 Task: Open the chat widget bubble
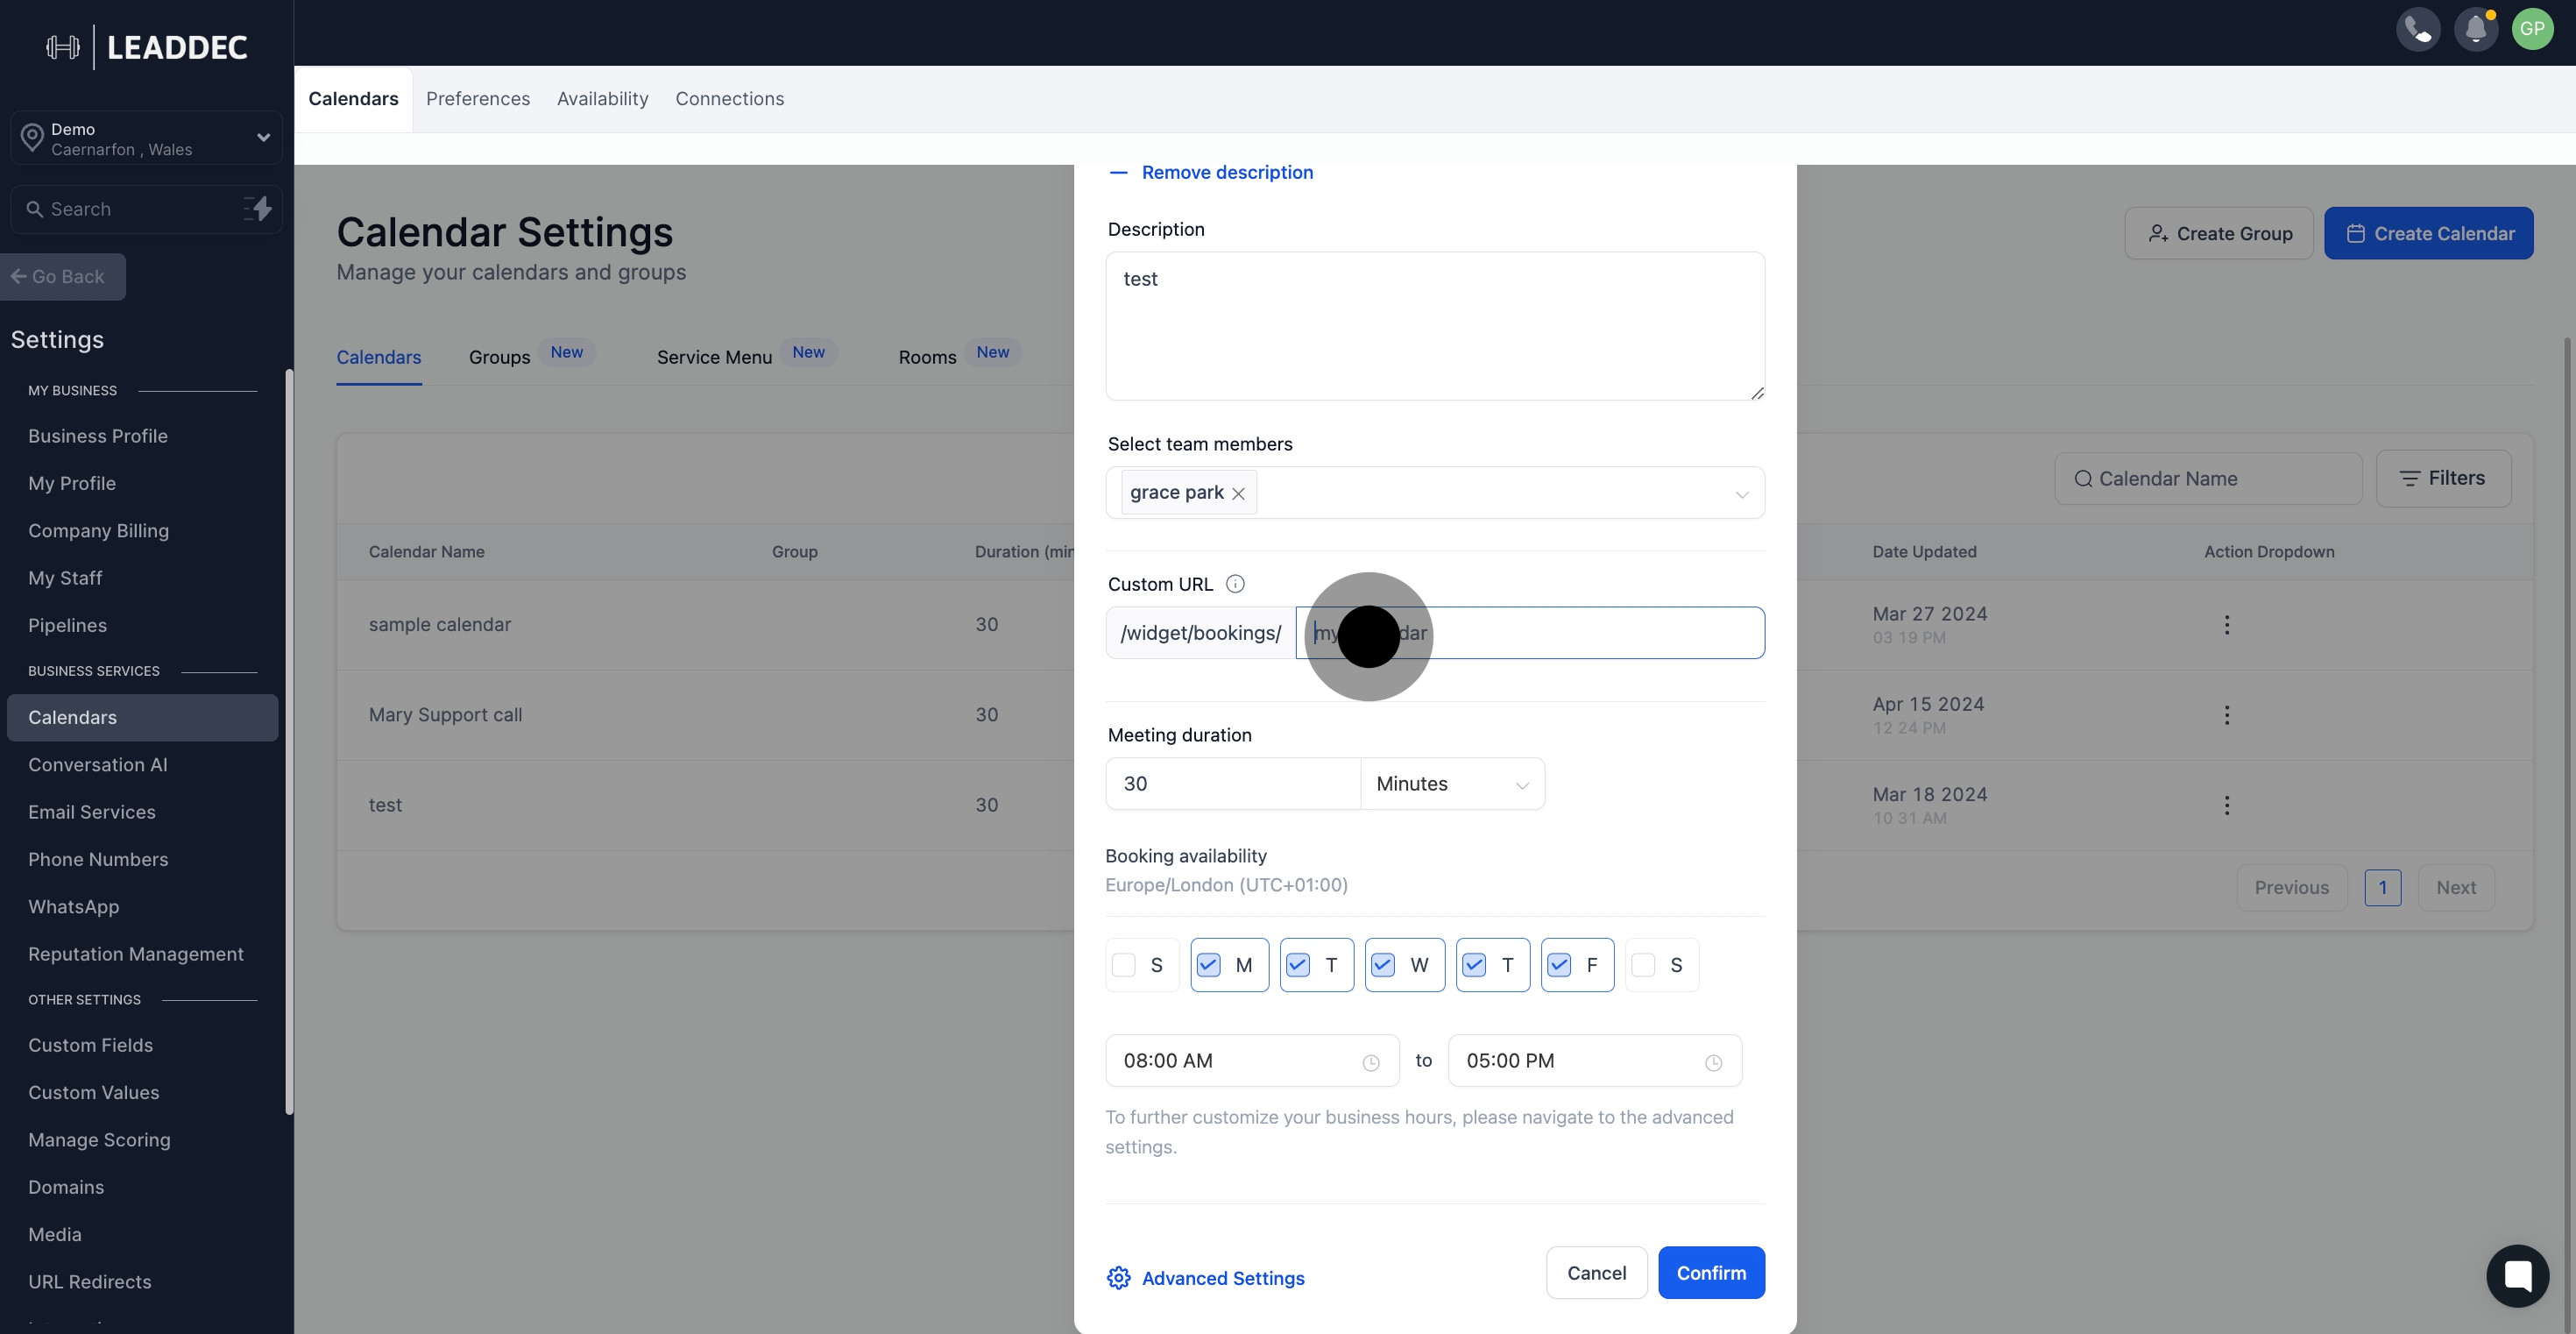point(2517,1275)
